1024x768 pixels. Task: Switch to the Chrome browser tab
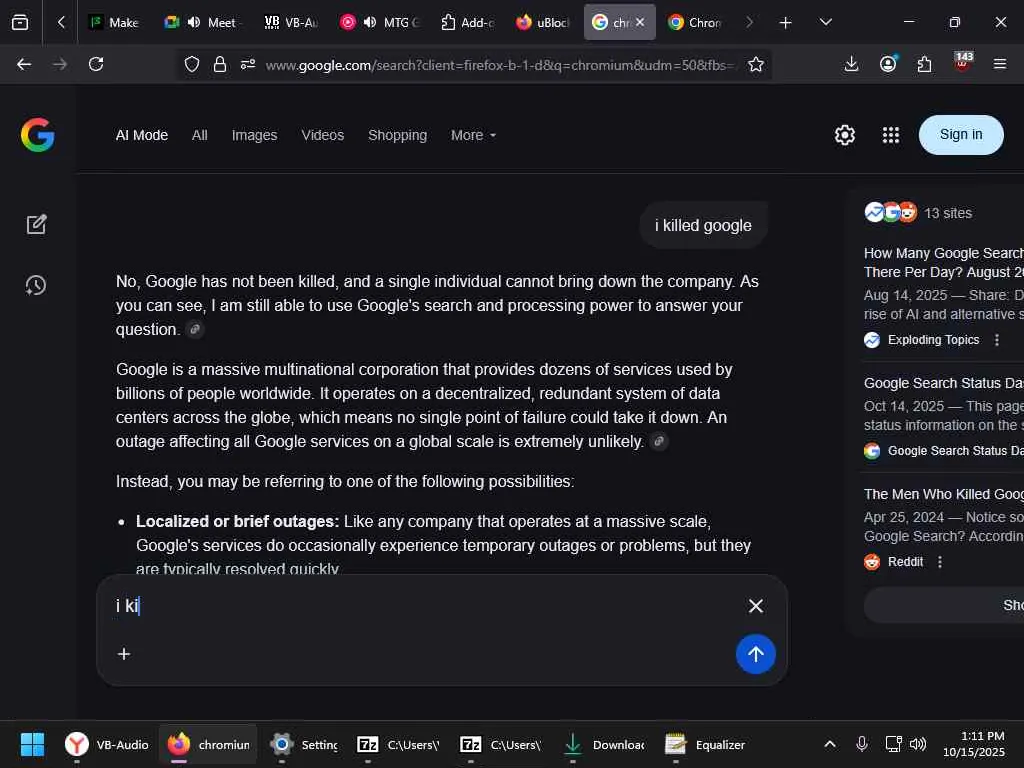(x=696, y=22)
